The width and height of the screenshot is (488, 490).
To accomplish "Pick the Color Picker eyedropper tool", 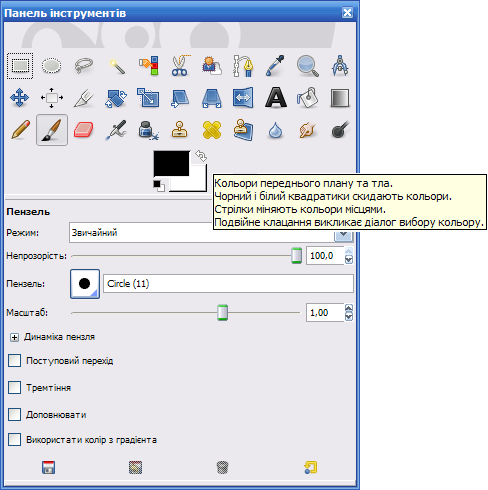I will tap(276, 66).
